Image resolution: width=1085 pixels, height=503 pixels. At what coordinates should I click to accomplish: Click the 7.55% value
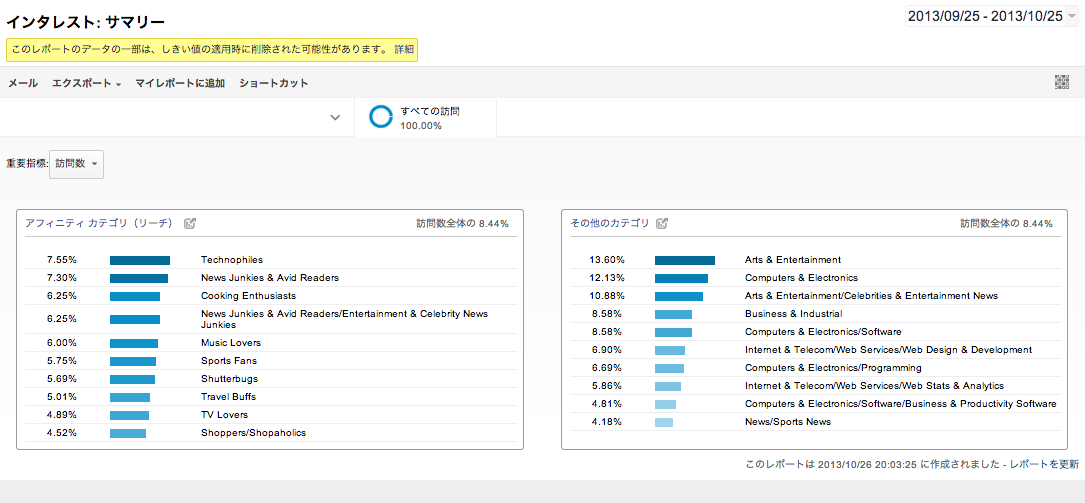[62, 260]
